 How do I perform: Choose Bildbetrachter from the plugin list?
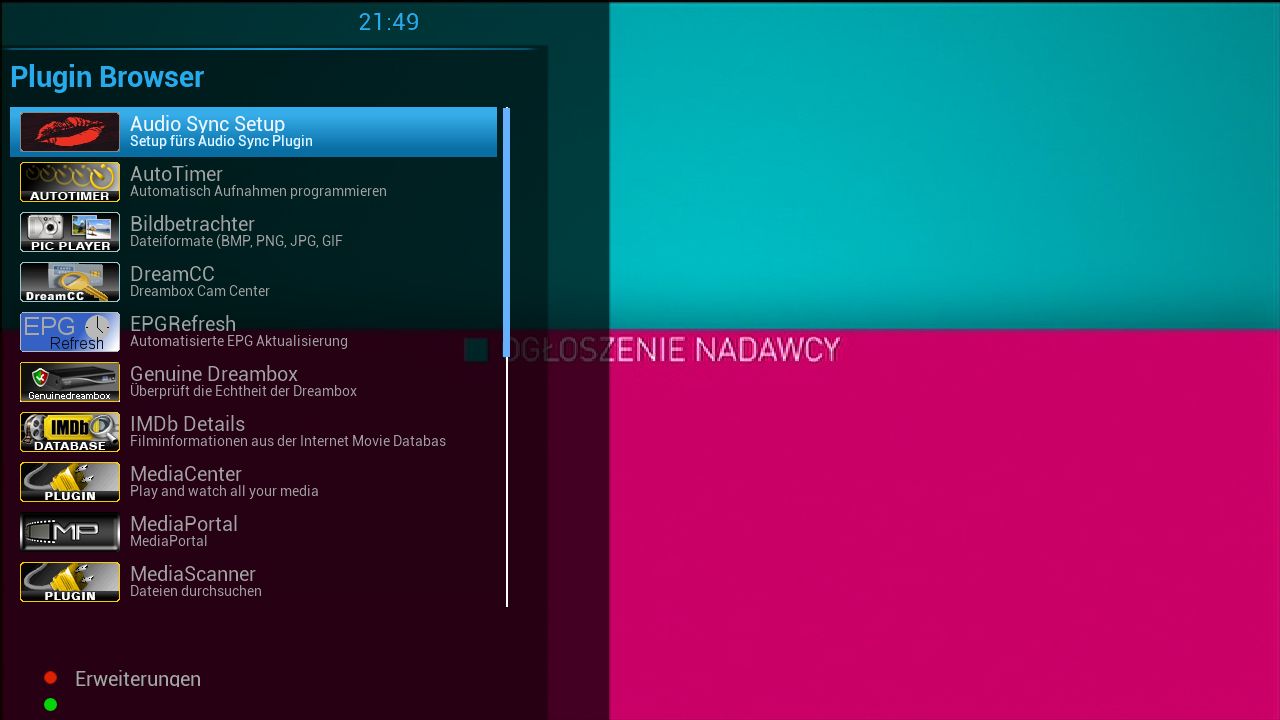click(x=192, y=224)
